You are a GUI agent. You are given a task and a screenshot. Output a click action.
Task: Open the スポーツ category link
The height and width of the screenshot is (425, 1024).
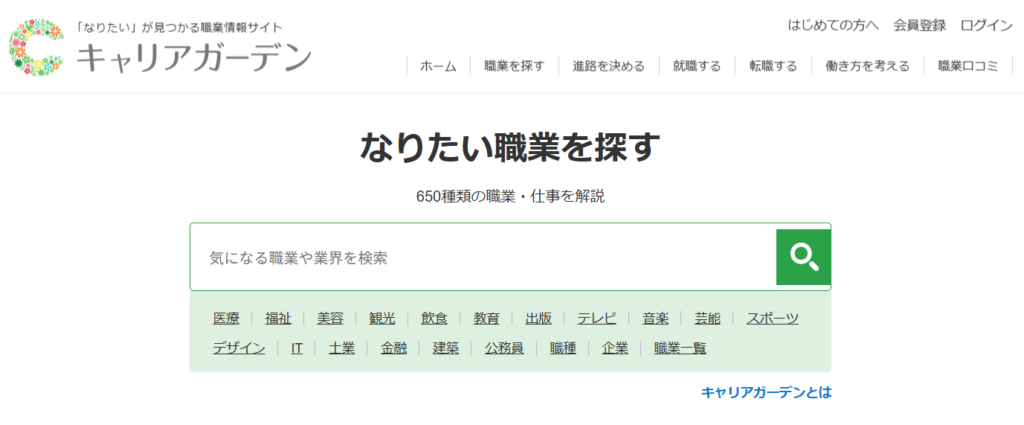tap(773, 319)
